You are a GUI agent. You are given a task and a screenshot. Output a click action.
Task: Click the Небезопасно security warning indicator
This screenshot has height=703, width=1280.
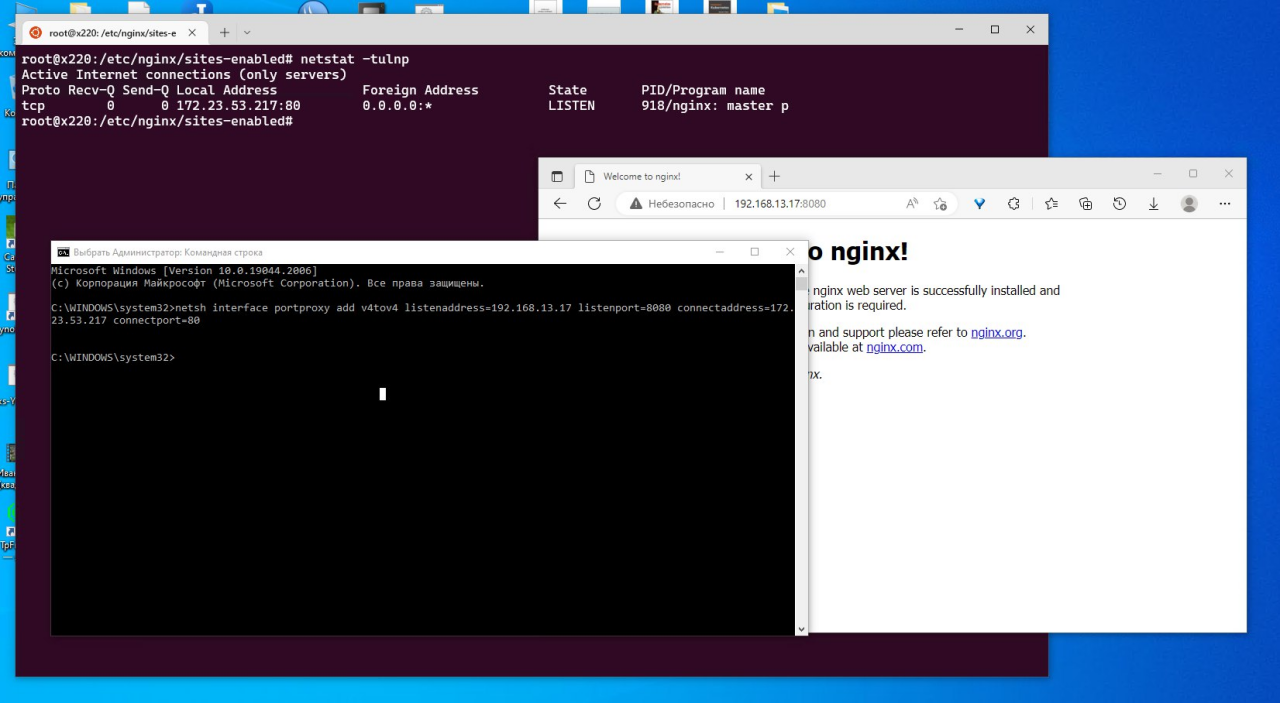[x=671, y=203]
